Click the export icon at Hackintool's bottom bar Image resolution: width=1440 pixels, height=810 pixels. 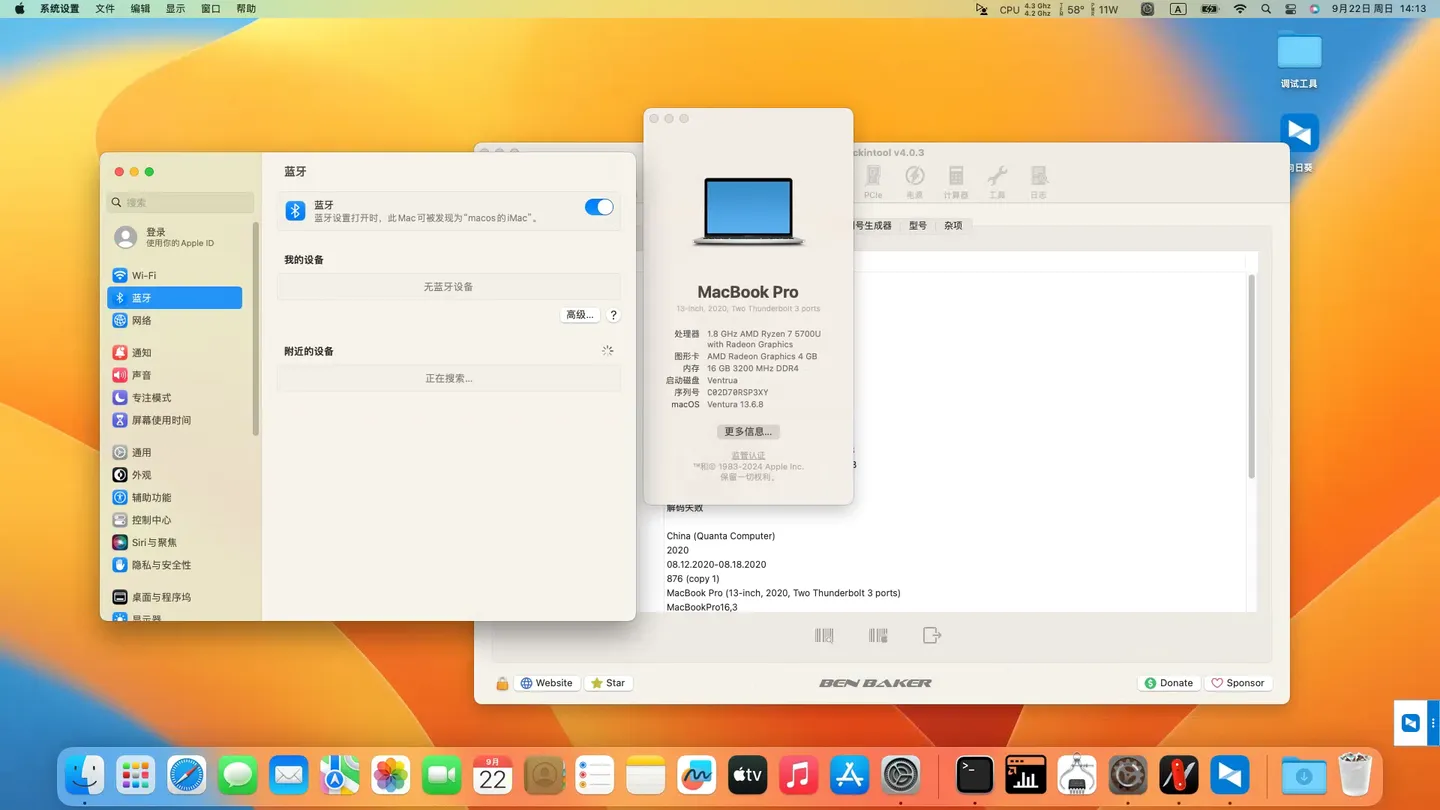coord(932,634)
